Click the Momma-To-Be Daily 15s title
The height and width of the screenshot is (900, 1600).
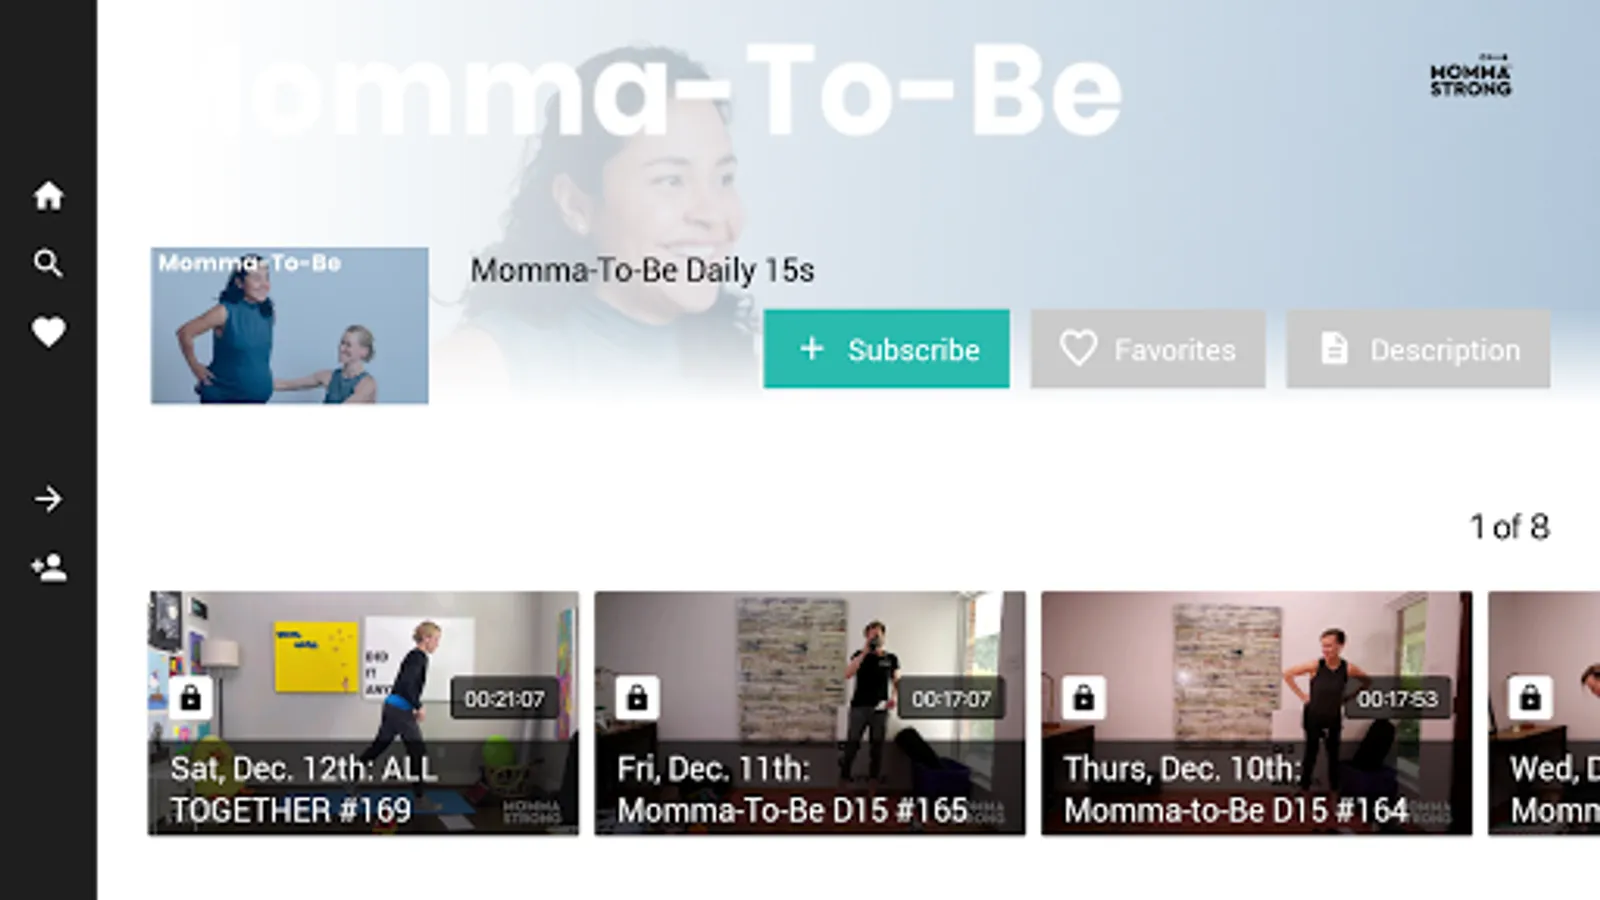tap(642, 270)
